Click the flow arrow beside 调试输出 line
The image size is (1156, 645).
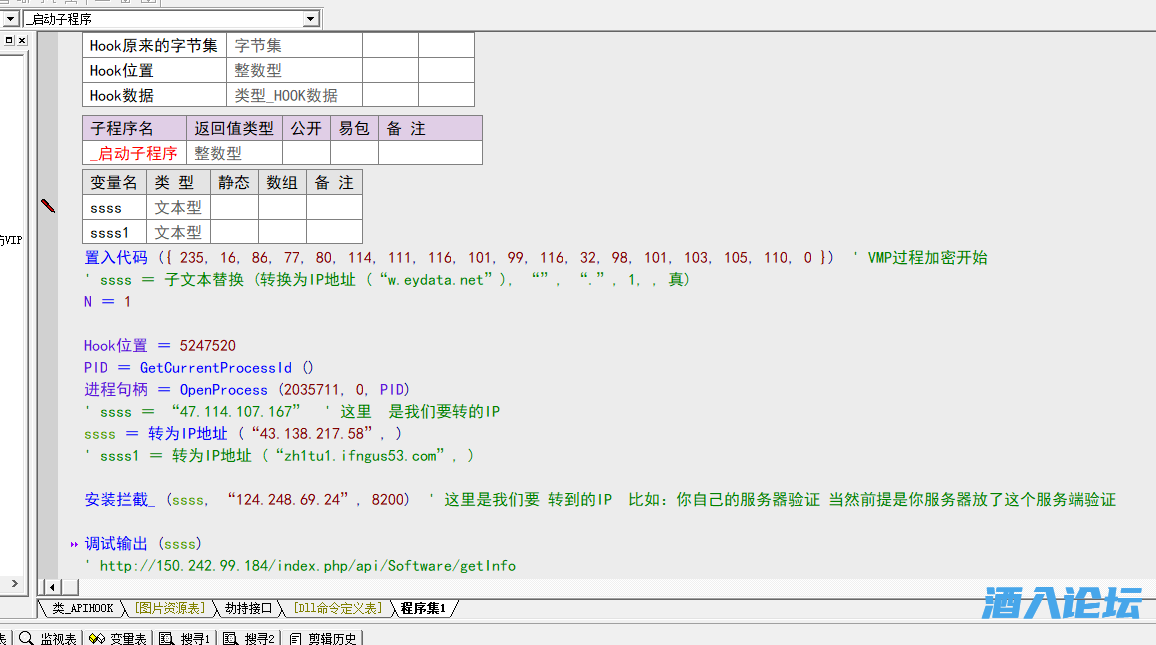[x=74, y=544]
